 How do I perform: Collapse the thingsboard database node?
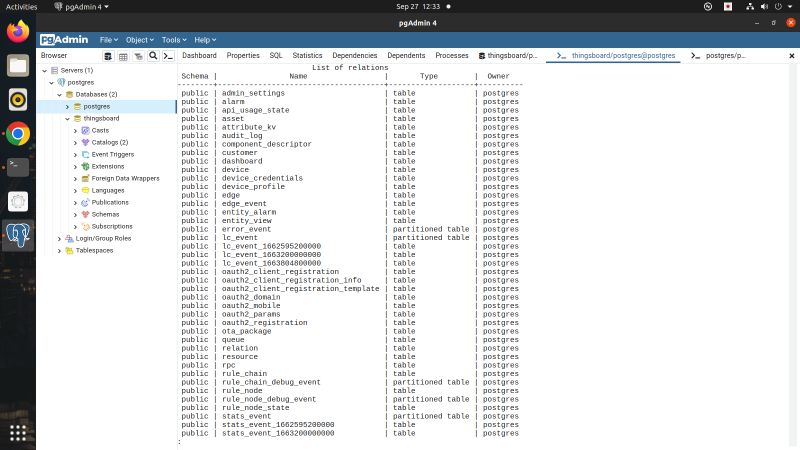click(67, 118)
